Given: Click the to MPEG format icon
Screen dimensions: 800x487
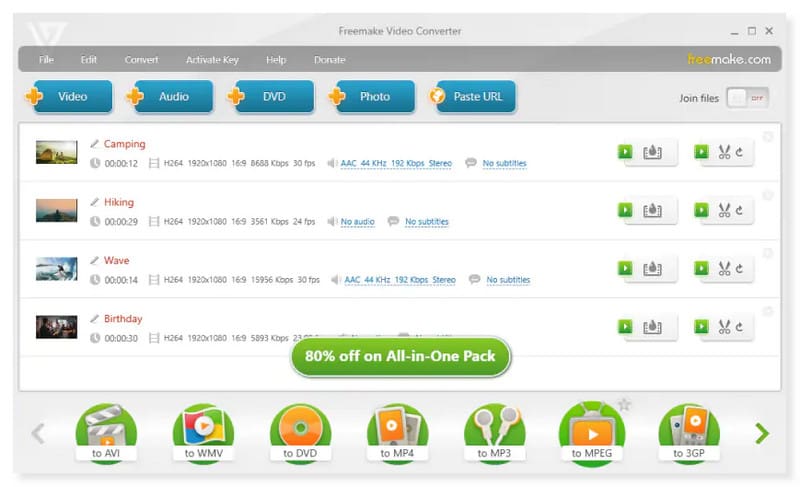Looking at the screenshot, I should tap(591, 432).
